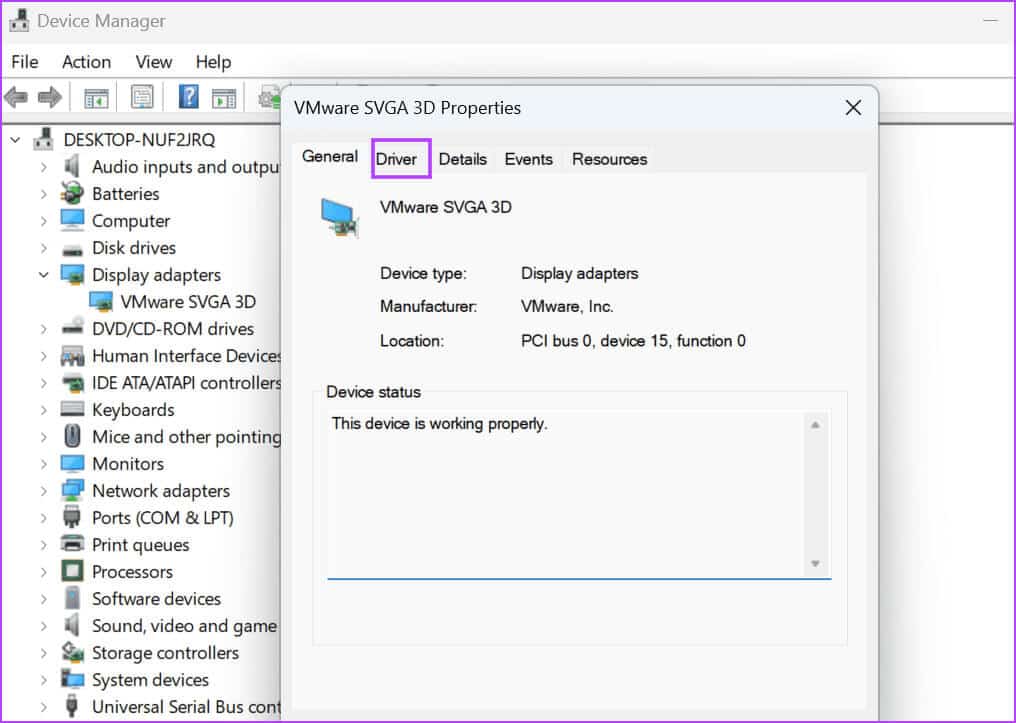Expand the System devices node arrow
This screenshot has width=1016, height=723.
[43, 680]
